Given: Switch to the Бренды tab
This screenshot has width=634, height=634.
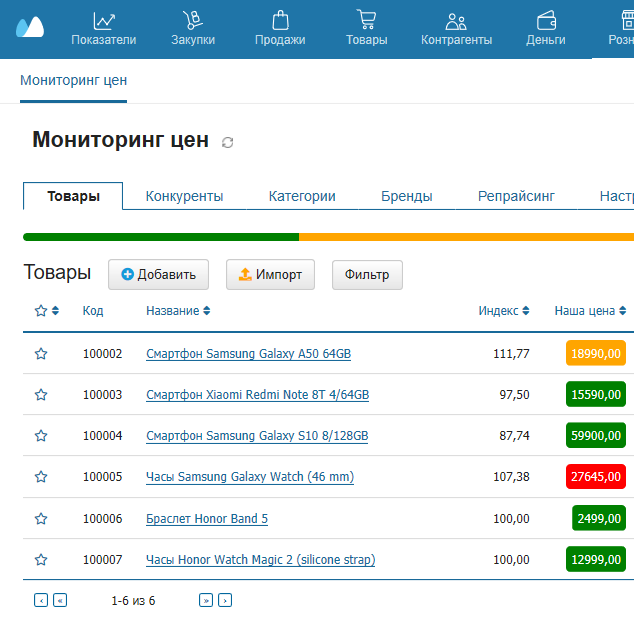Looking at the screenshot, I should [x=407, y=196].
